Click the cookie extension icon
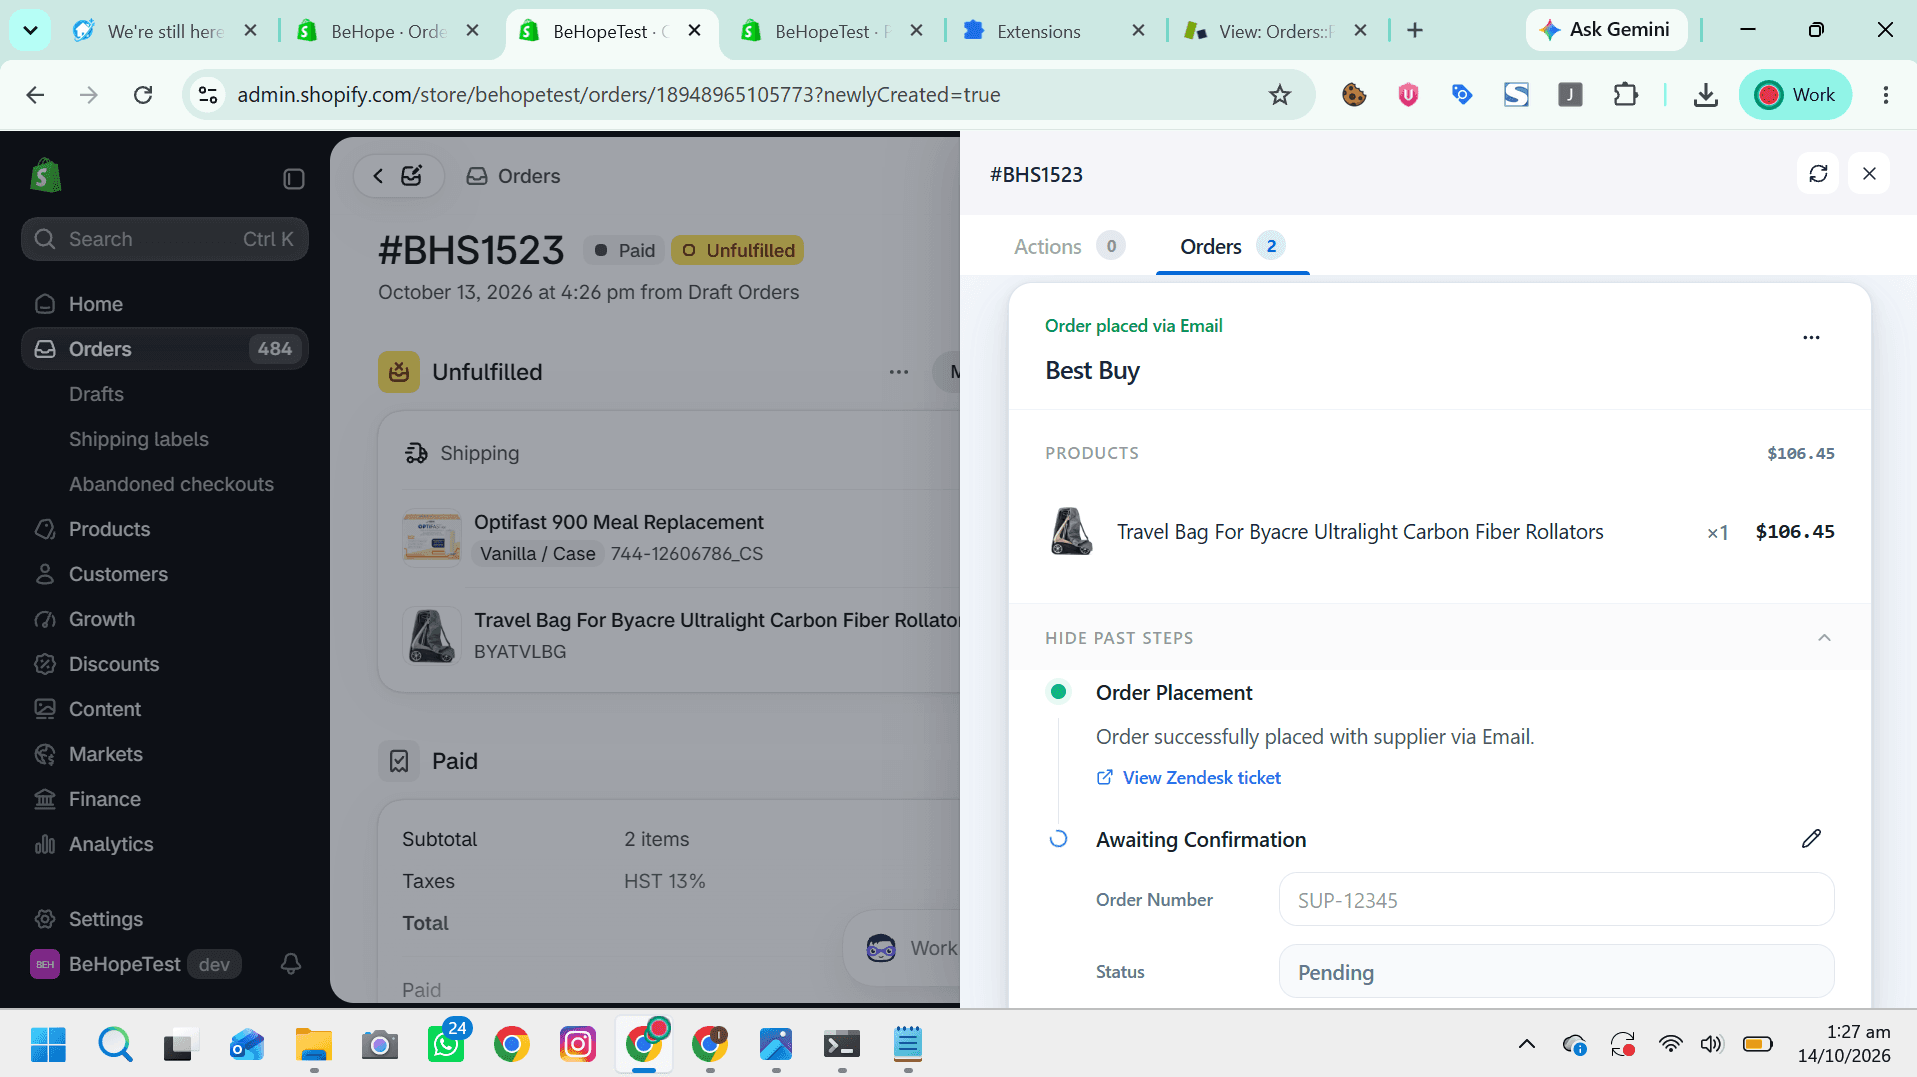The image size is (1917, 1077). pos(1354,95)
